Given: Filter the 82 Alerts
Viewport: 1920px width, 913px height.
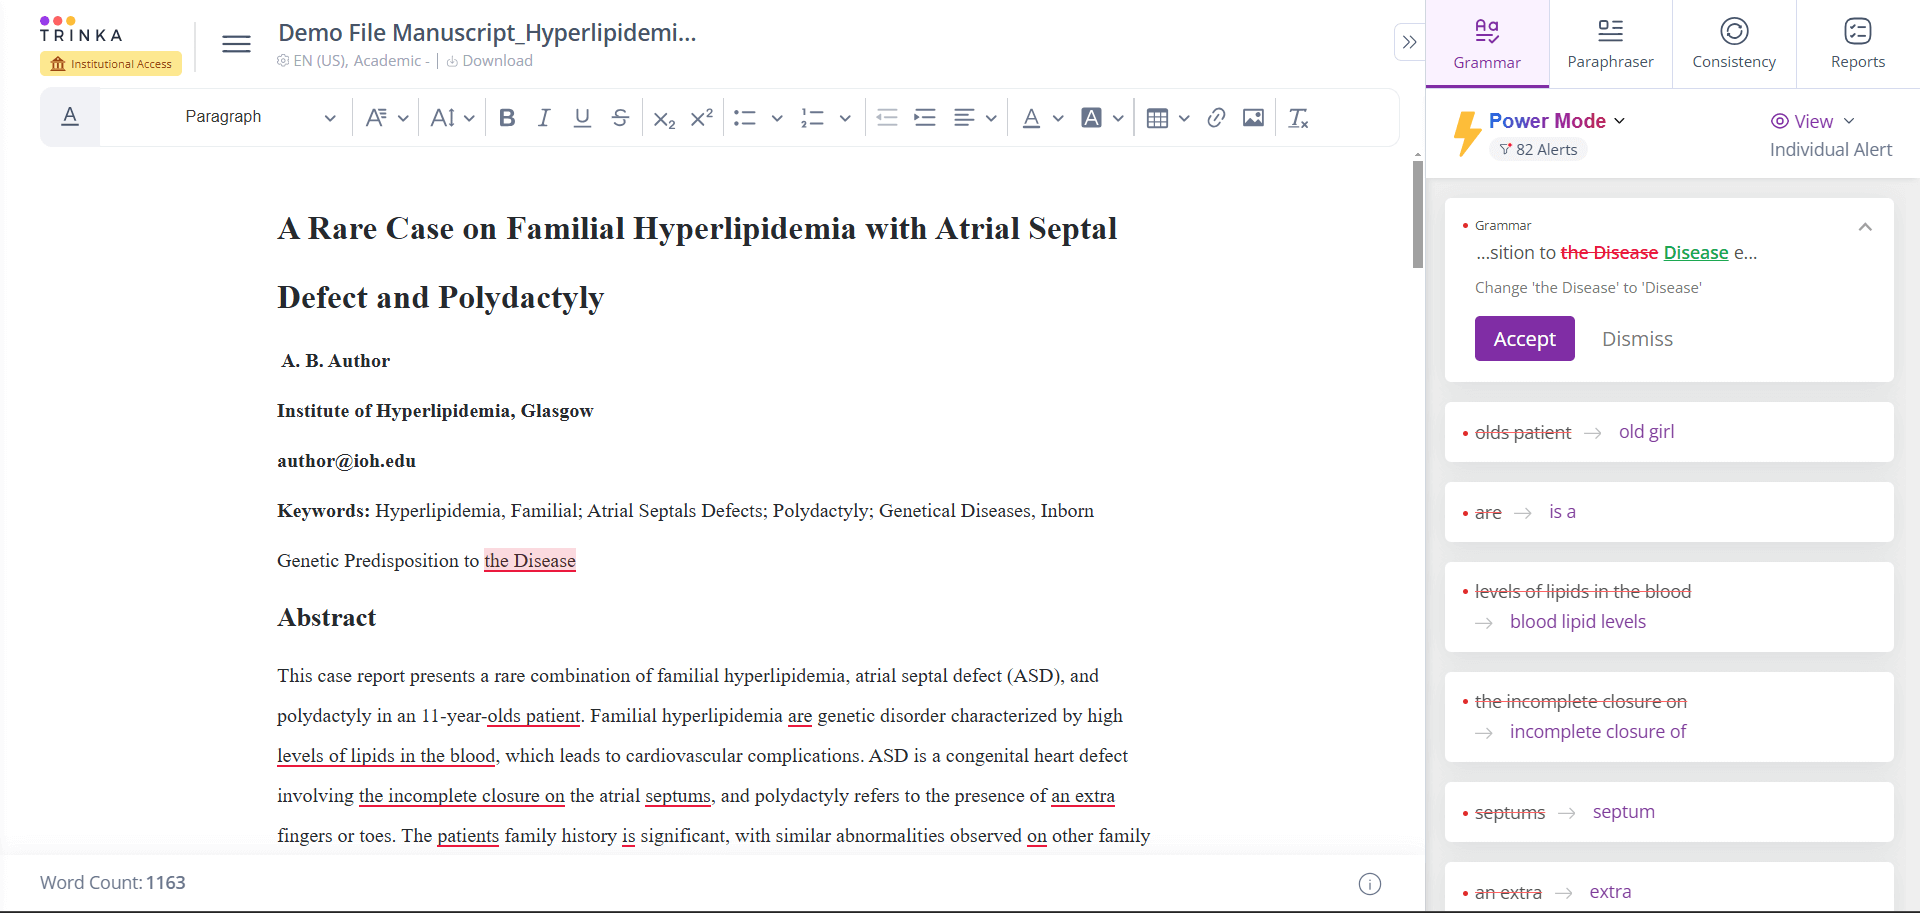Looking at the screenshot, I should [1538, 149].
